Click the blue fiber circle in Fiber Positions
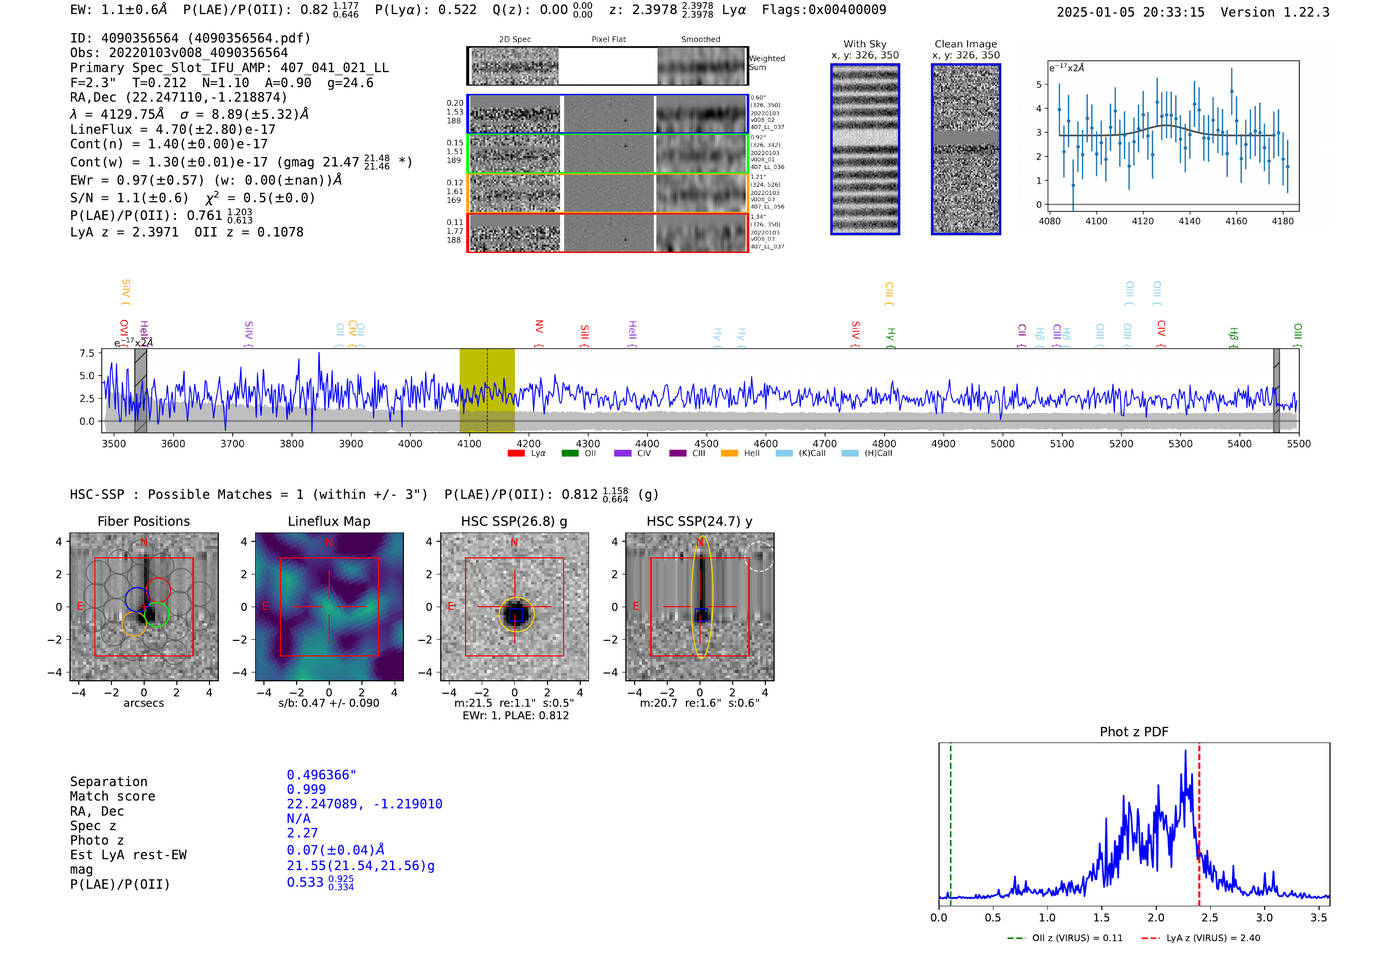This screenshot has width=1400, height=953. 137,600
